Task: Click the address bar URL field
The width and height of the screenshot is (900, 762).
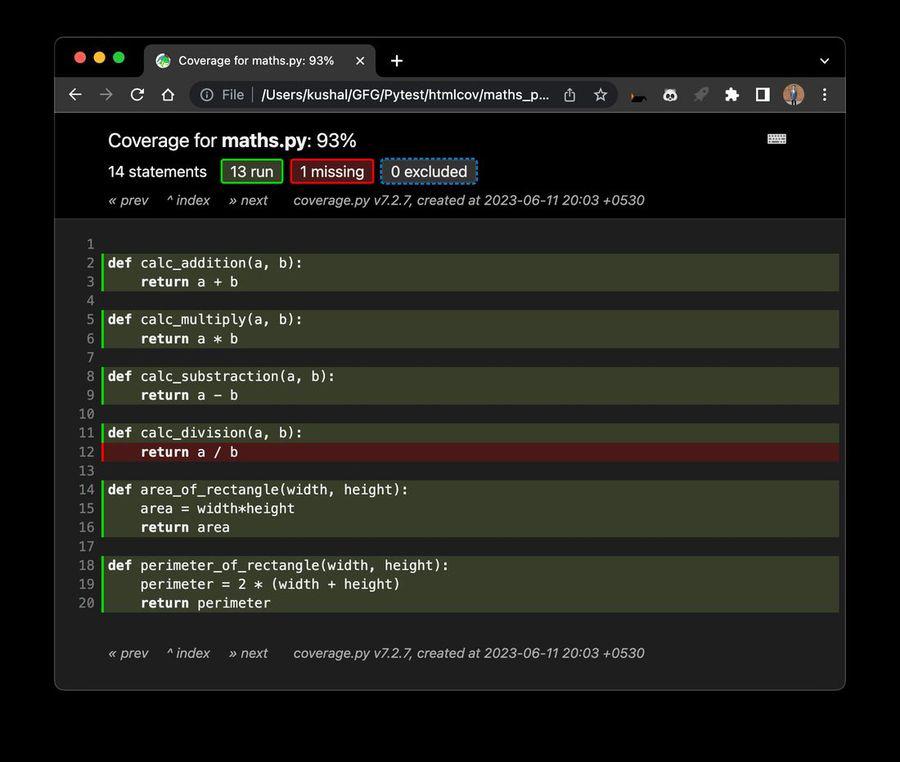Action: 405,94
